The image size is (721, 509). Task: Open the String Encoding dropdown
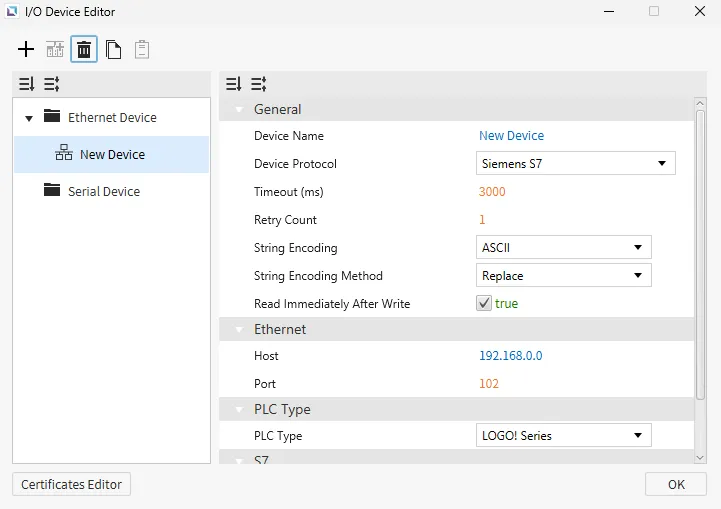click(563, 247)
